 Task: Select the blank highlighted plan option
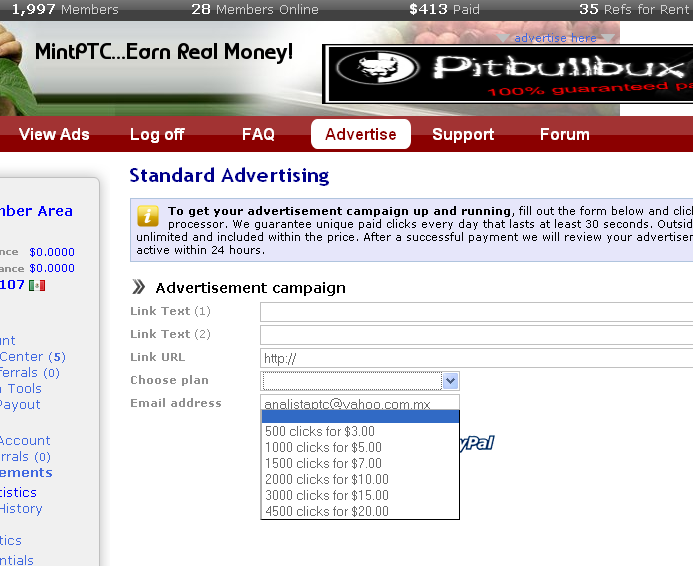[360, 416]
